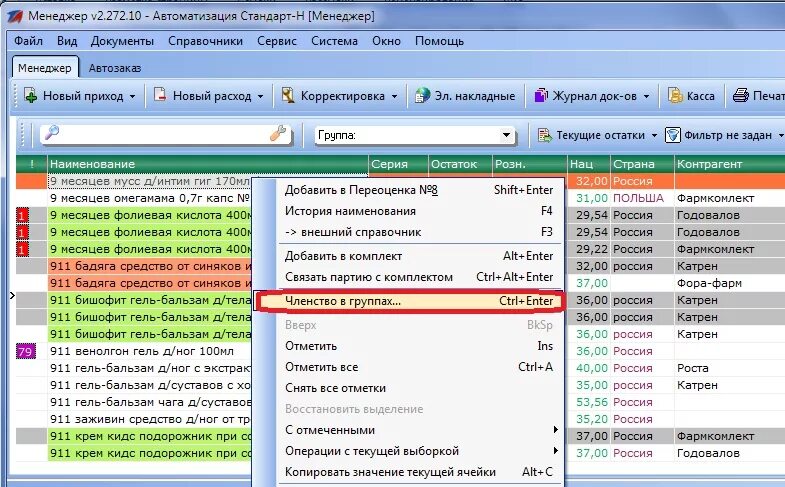Click the application logo in title bar
This screenshot has width=785, height=487.
tap(15, 16)
